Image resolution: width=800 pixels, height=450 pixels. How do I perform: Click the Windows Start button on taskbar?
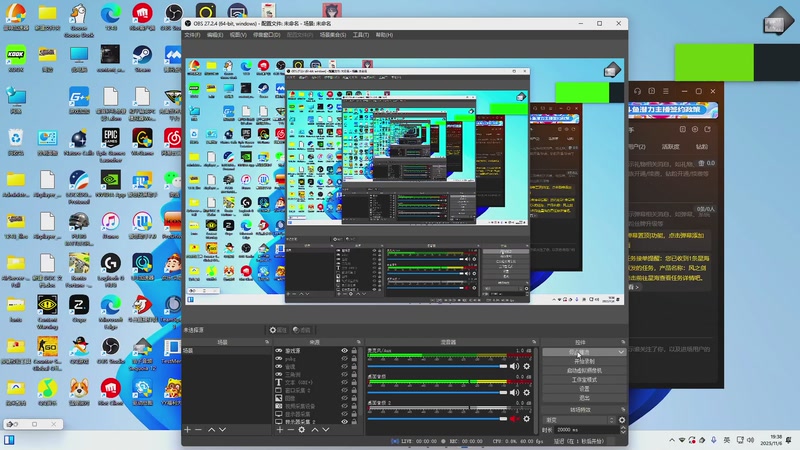click(x=9, y=440)
